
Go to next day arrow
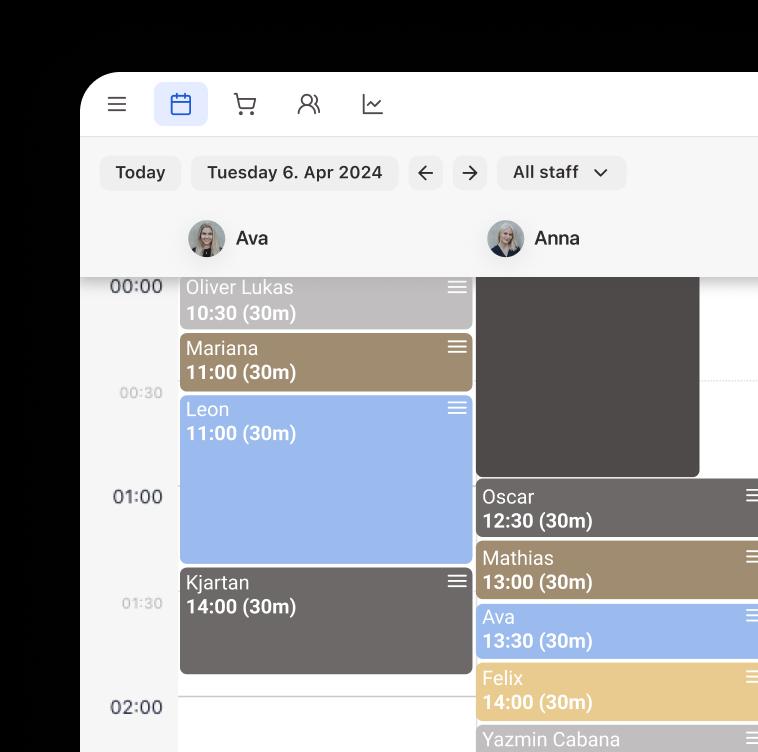point(470,173)
